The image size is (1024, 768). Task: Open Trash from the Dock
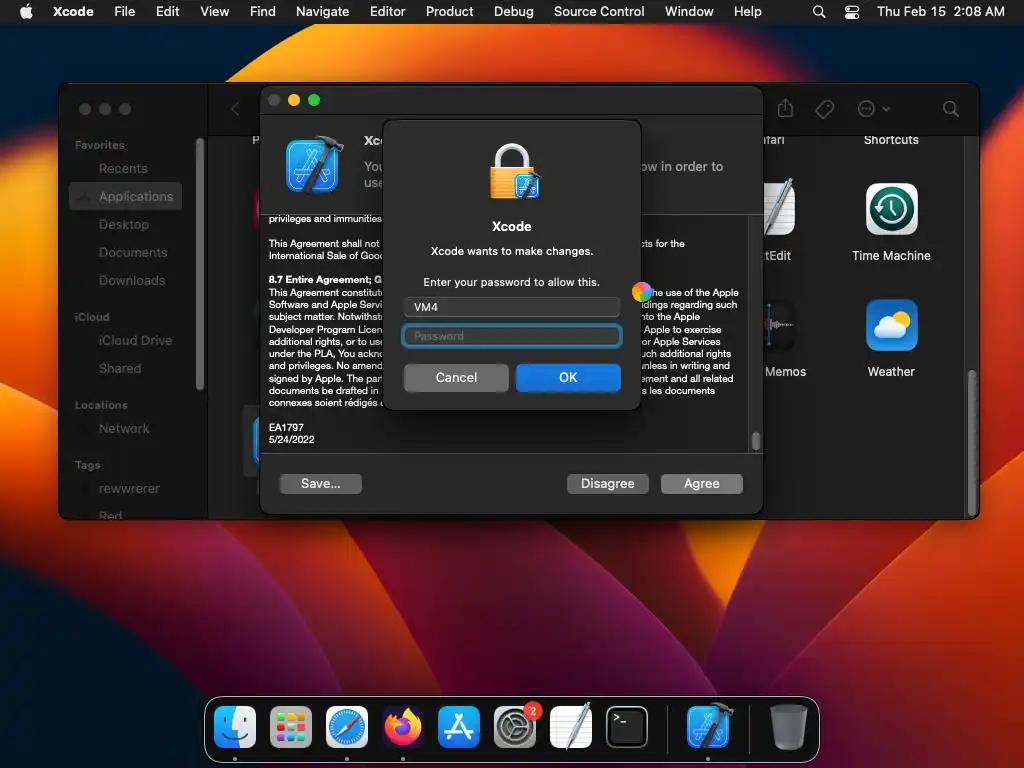pos(788,727)
